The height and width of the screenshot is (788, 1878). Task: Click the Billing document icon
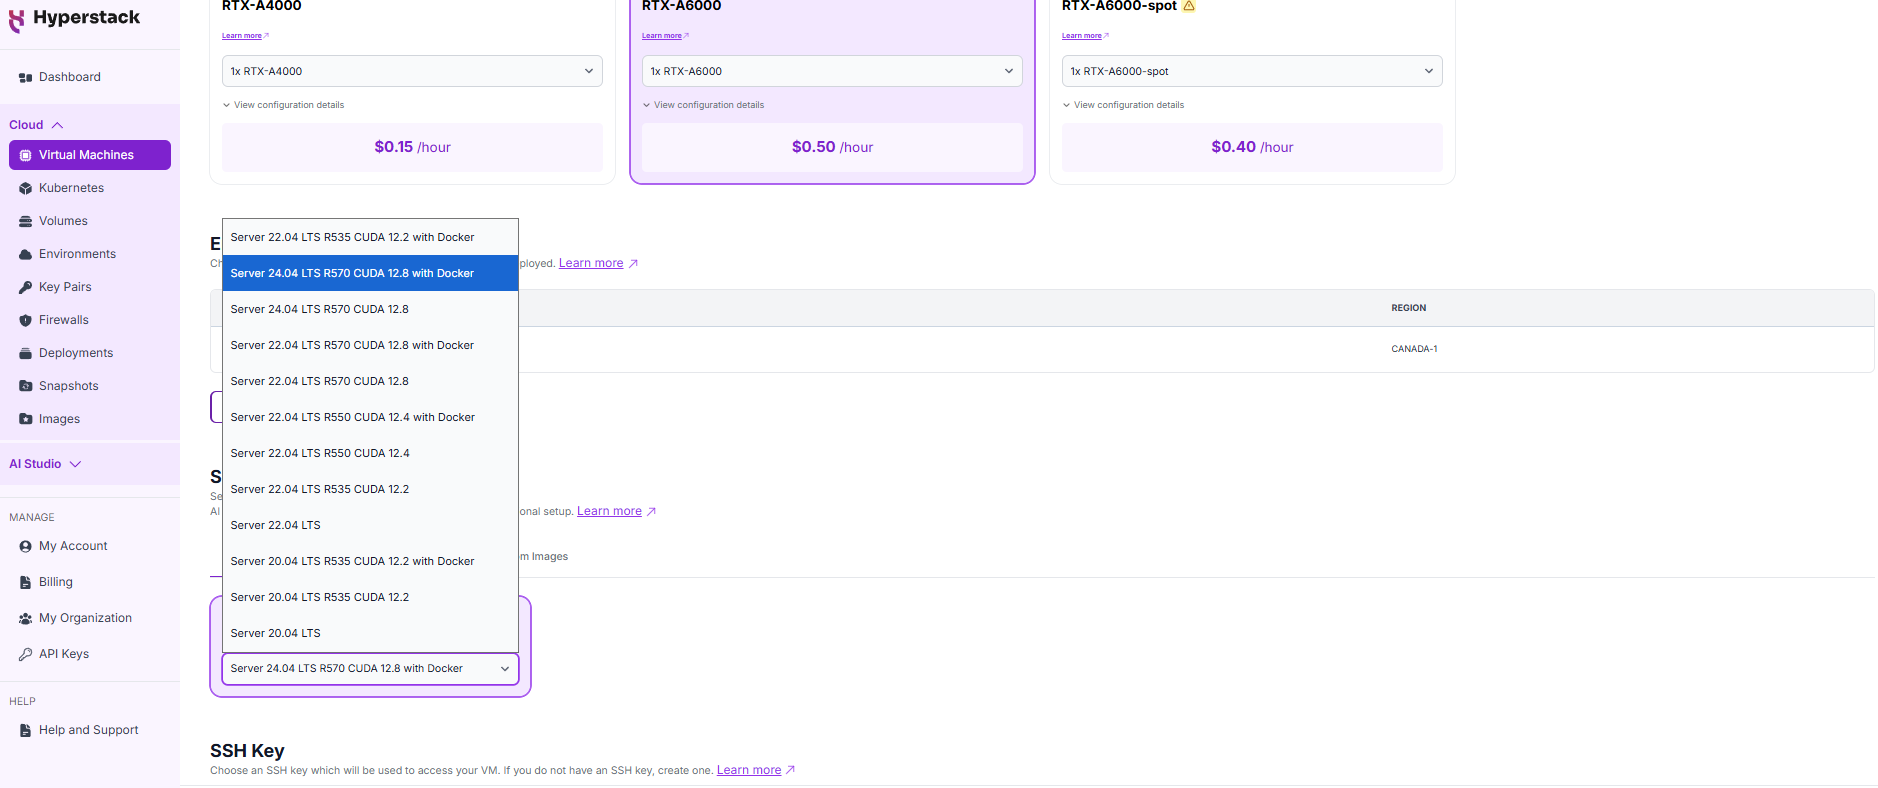(26, 582)
